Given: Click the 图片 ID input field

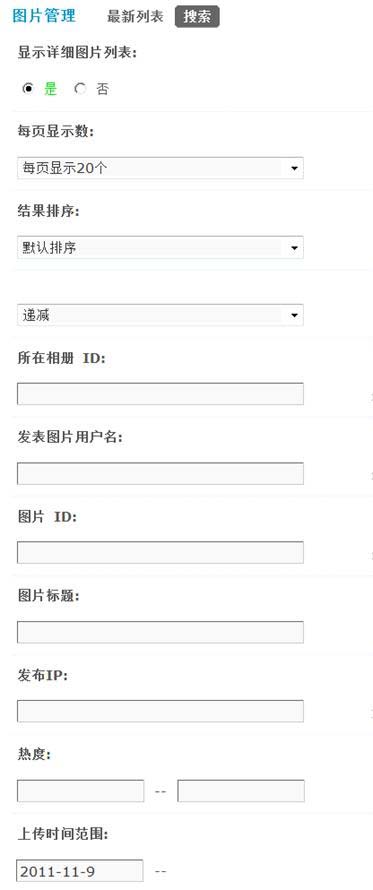Looking at the screenshot, I should (160, 552).
